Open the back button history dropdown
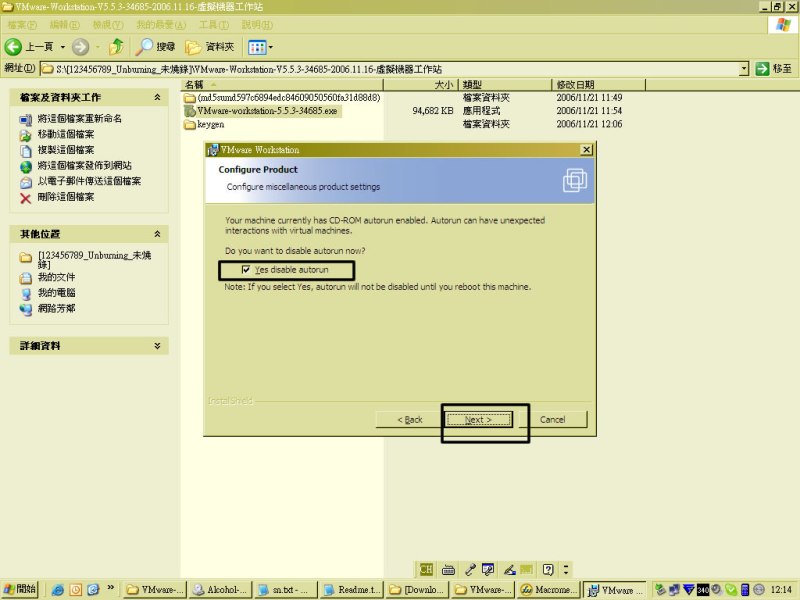Screen dimensions: 800x600 pyautogui.click(x=63, y=47)
